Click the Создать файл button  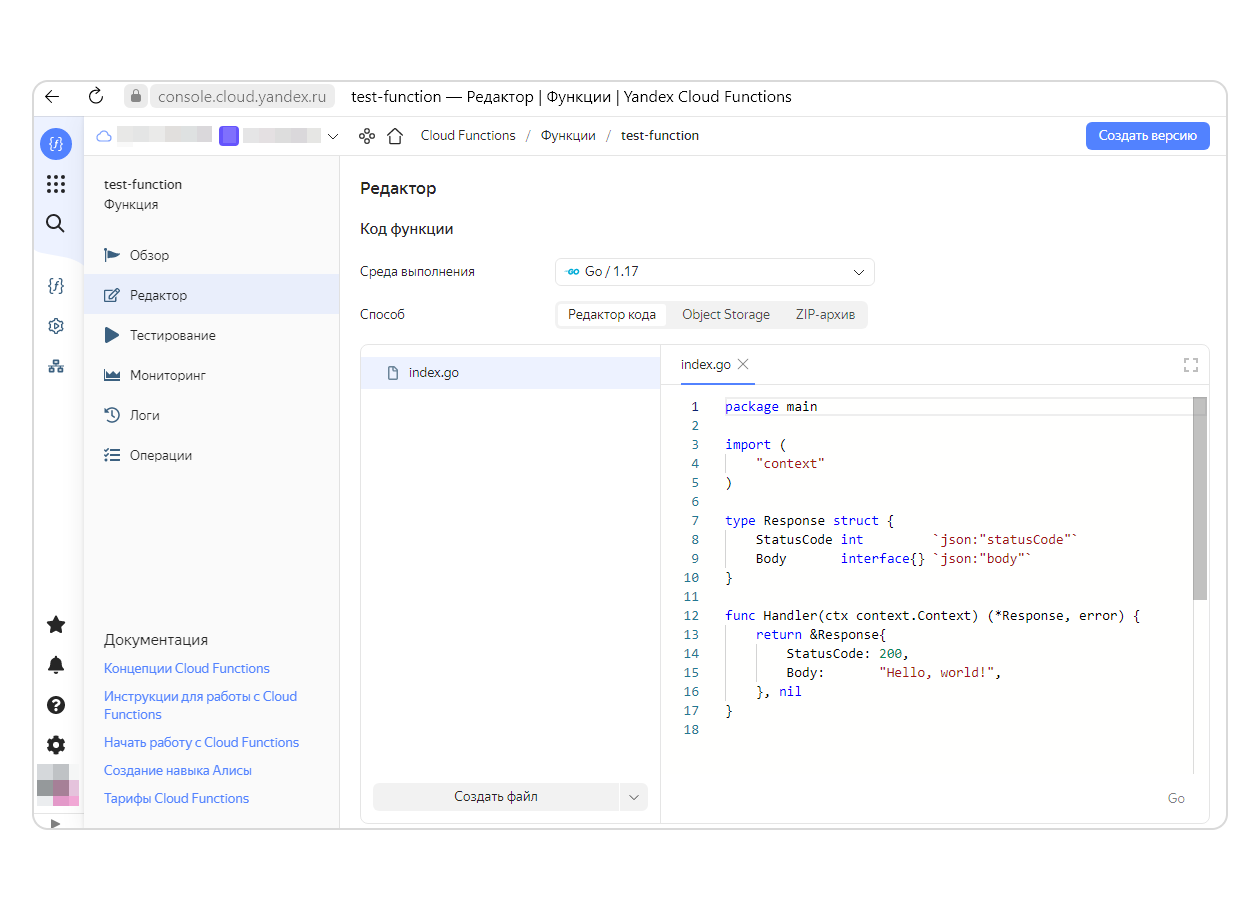click(x=496, y=797)
